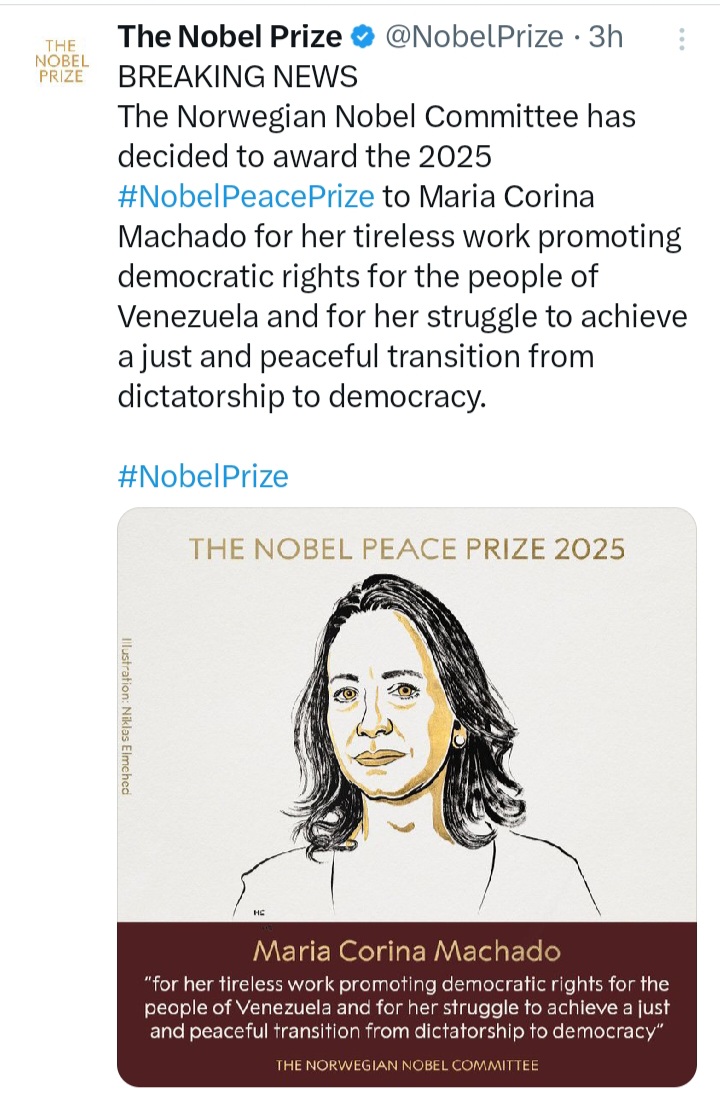The height and width of the screenshot is (1095, 720).
Task: Click "dictatorship to democracy." ending the post text
Action: point(301,396)
